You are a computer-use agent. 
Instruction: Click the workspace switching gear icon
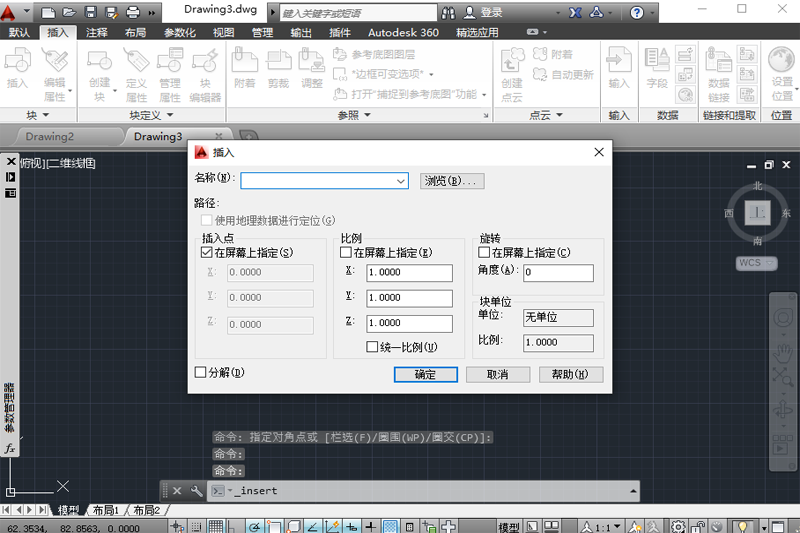click(678, 526)
